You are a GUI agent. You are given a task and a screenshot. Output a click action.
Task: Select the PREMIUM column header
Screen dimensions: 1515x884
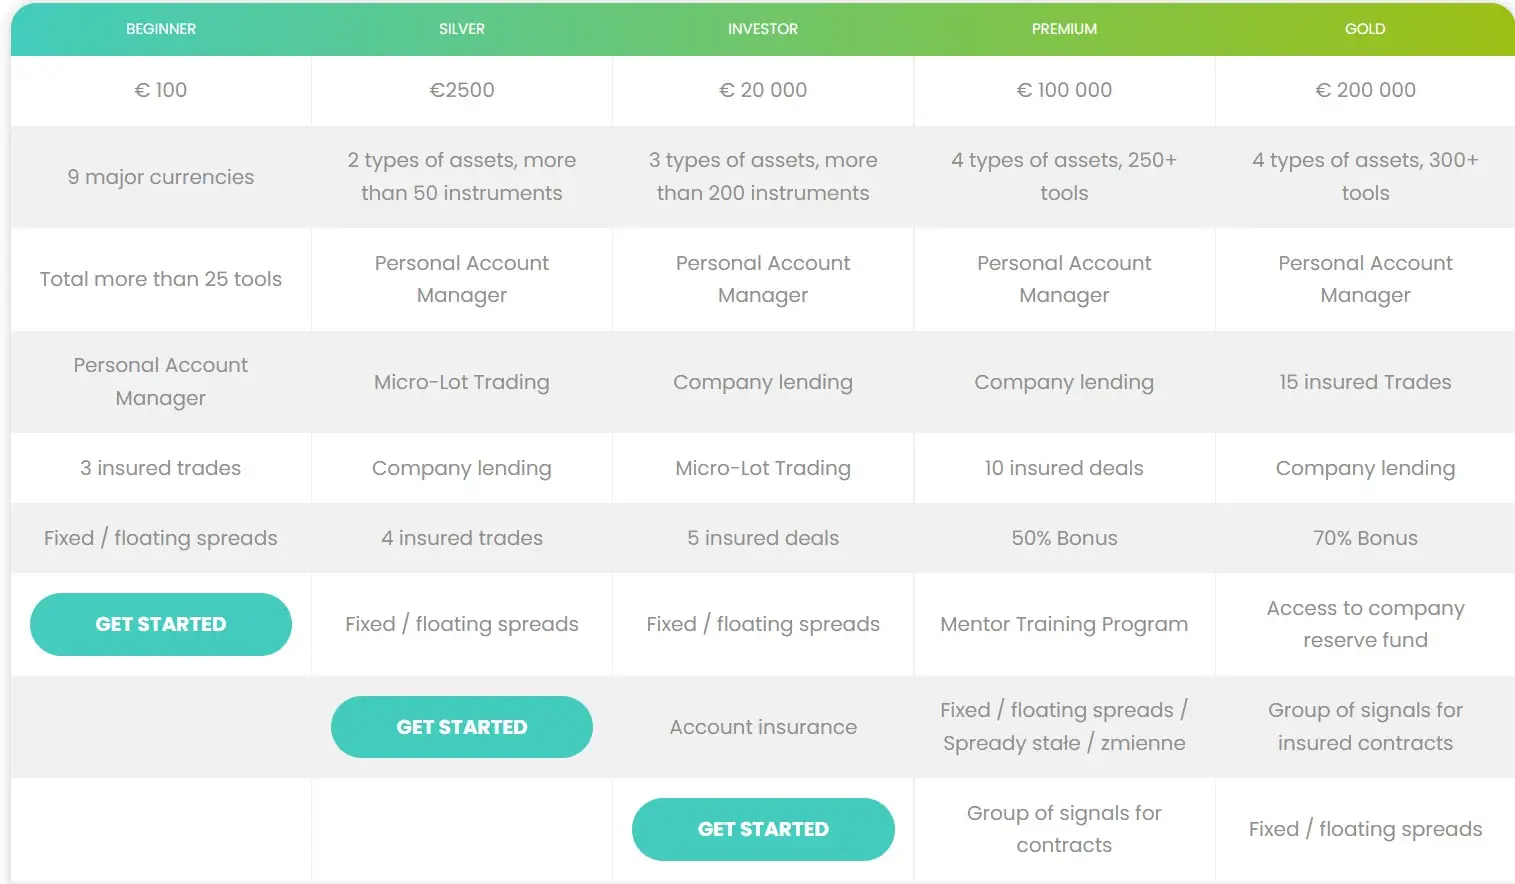pos(1064,29)
